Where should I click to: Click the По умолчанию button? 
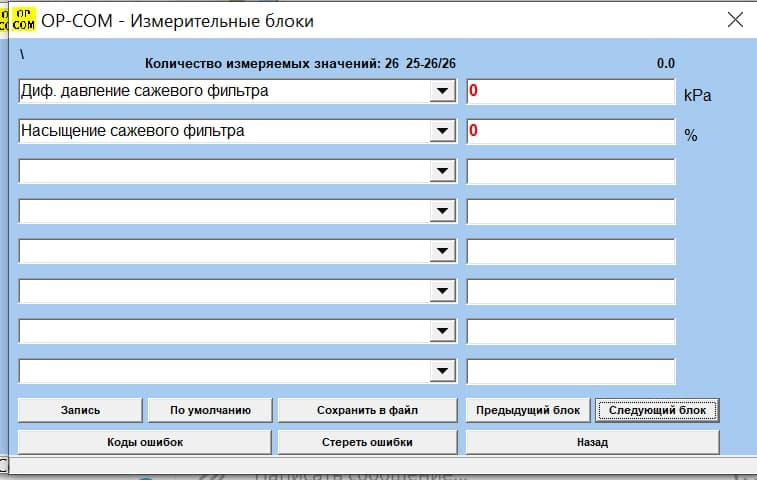(210, 410)
